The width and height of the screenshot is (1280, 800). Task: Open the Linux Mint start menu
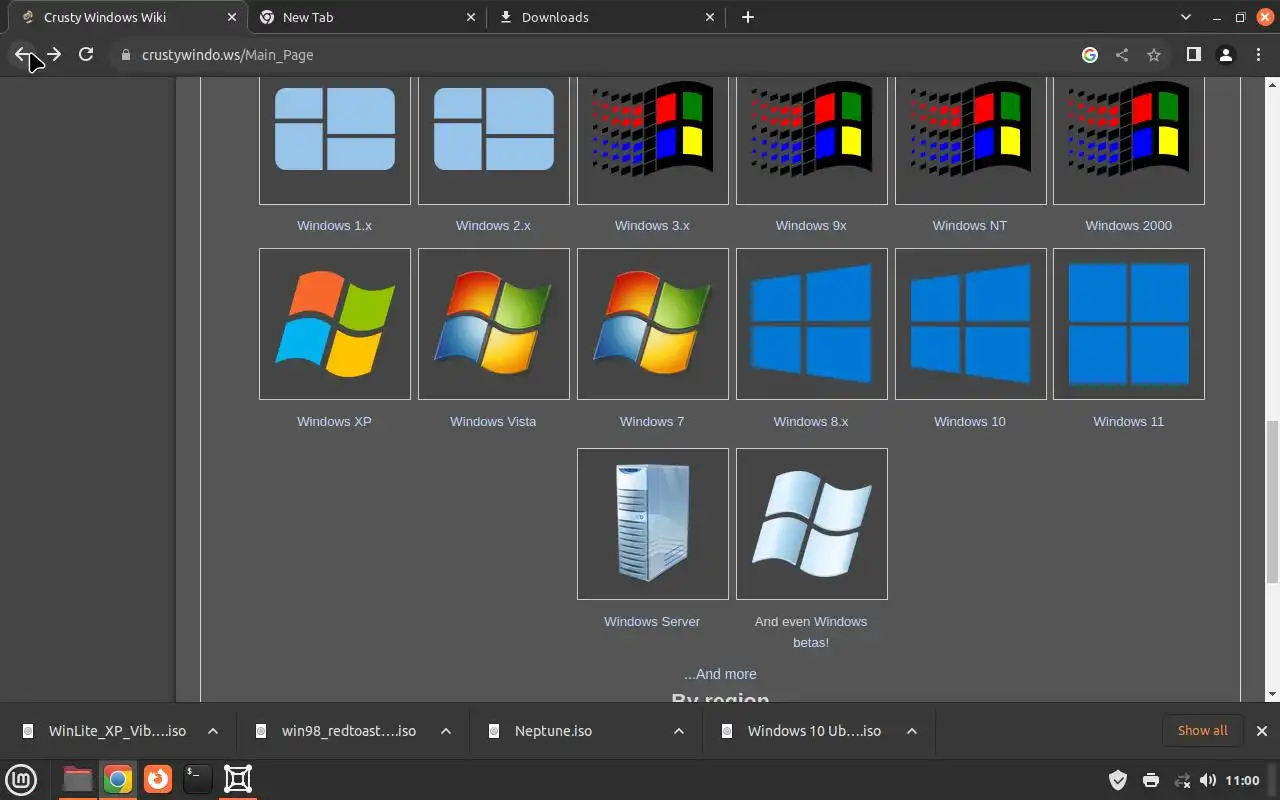pos(21,779)
